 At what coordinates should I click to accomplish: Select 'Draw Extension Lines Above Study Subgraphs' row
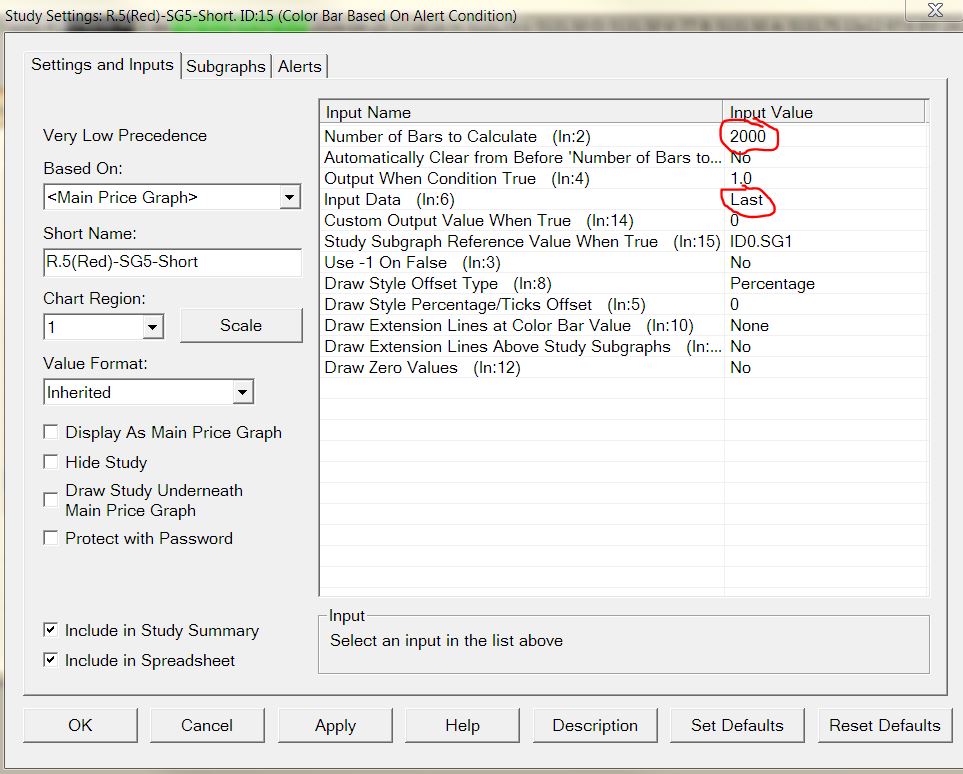tap(623, 346)
